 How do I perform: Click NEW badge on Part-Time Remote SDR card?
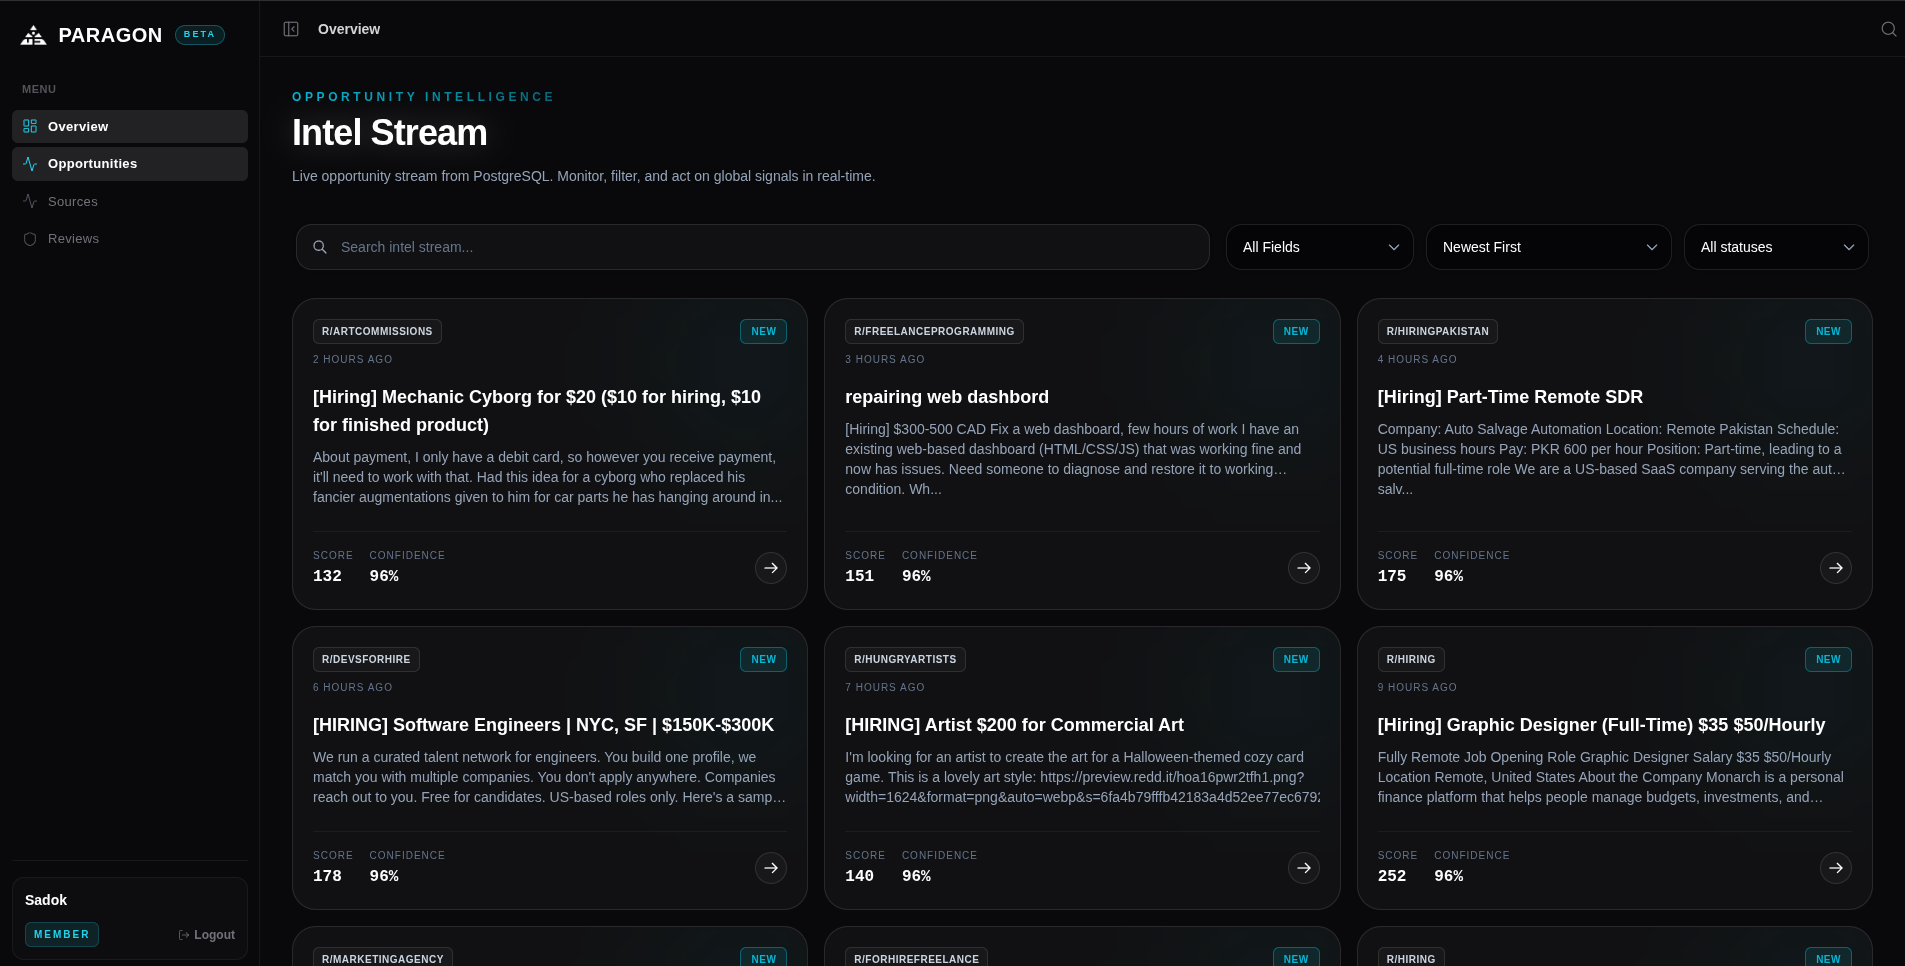click(x=1828, y=332)
